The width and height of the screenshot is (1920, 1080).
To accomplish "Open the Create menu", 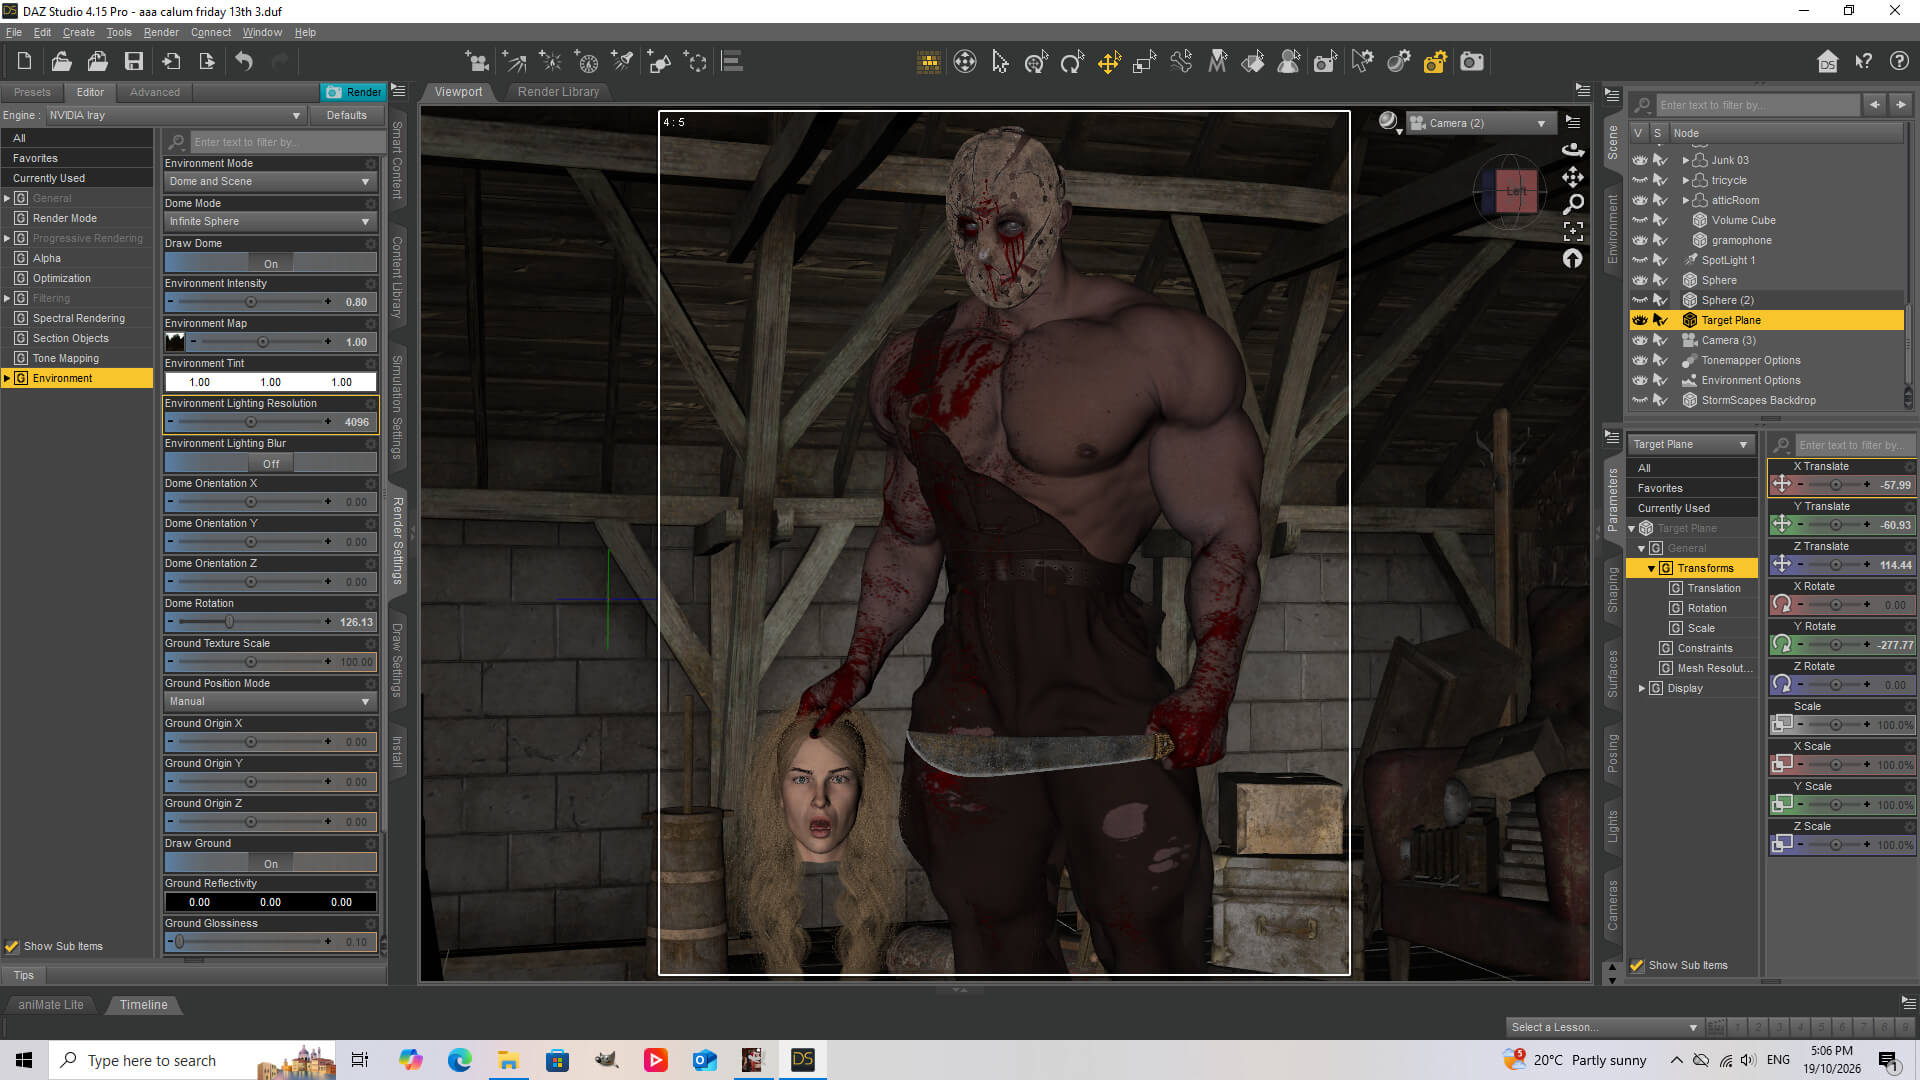I will [x=79, y=32].
